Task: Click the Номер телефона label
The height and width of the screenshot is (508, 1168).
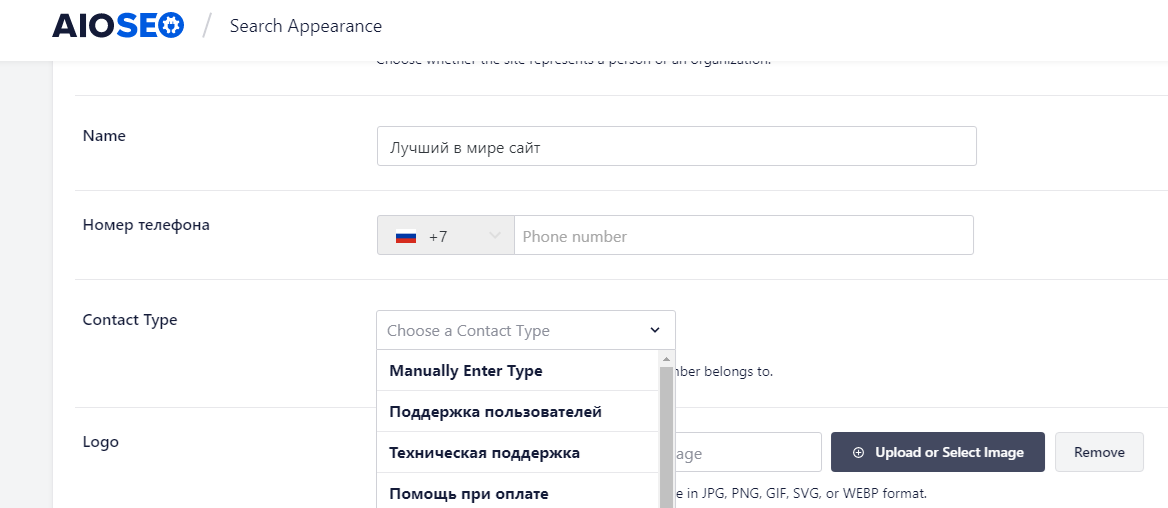Action: 146,225
